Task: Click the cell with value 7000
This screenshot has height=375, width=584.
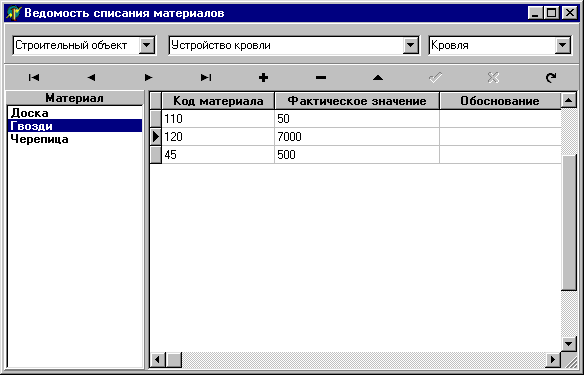Action: (357, 137)
